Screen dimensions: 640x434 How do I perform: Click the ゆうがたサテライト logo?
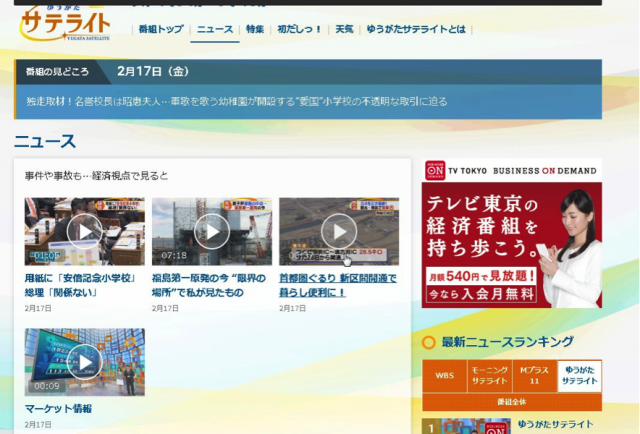point(65,23)
